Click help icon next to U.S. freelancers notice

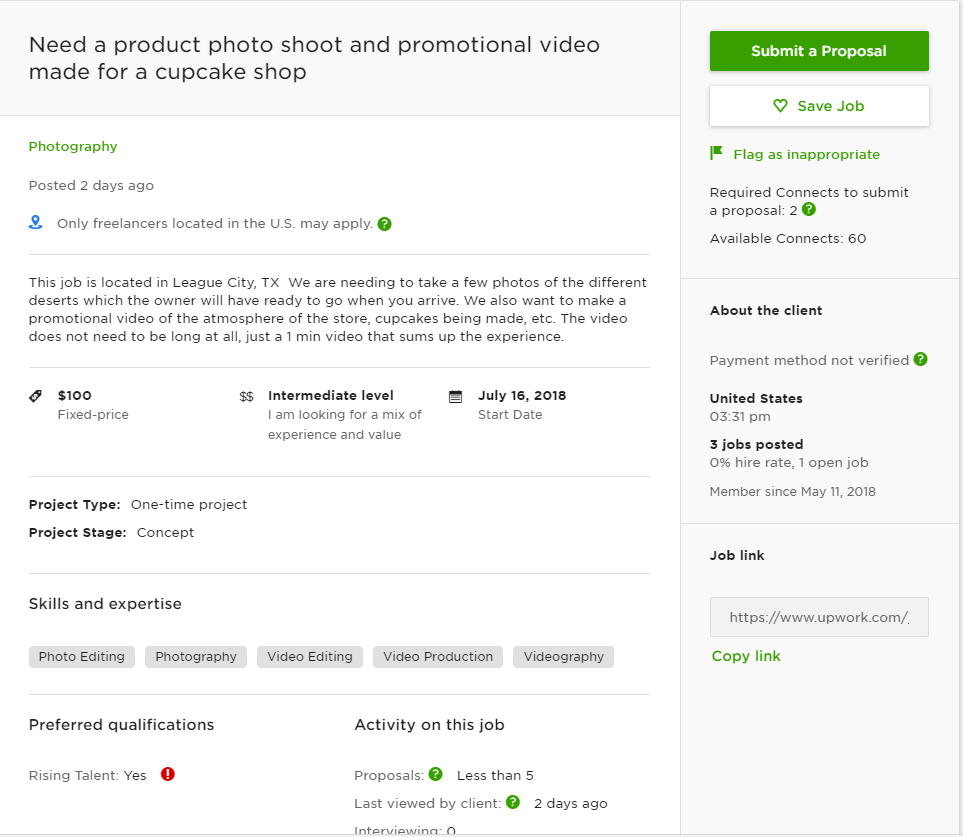(384, 224)
